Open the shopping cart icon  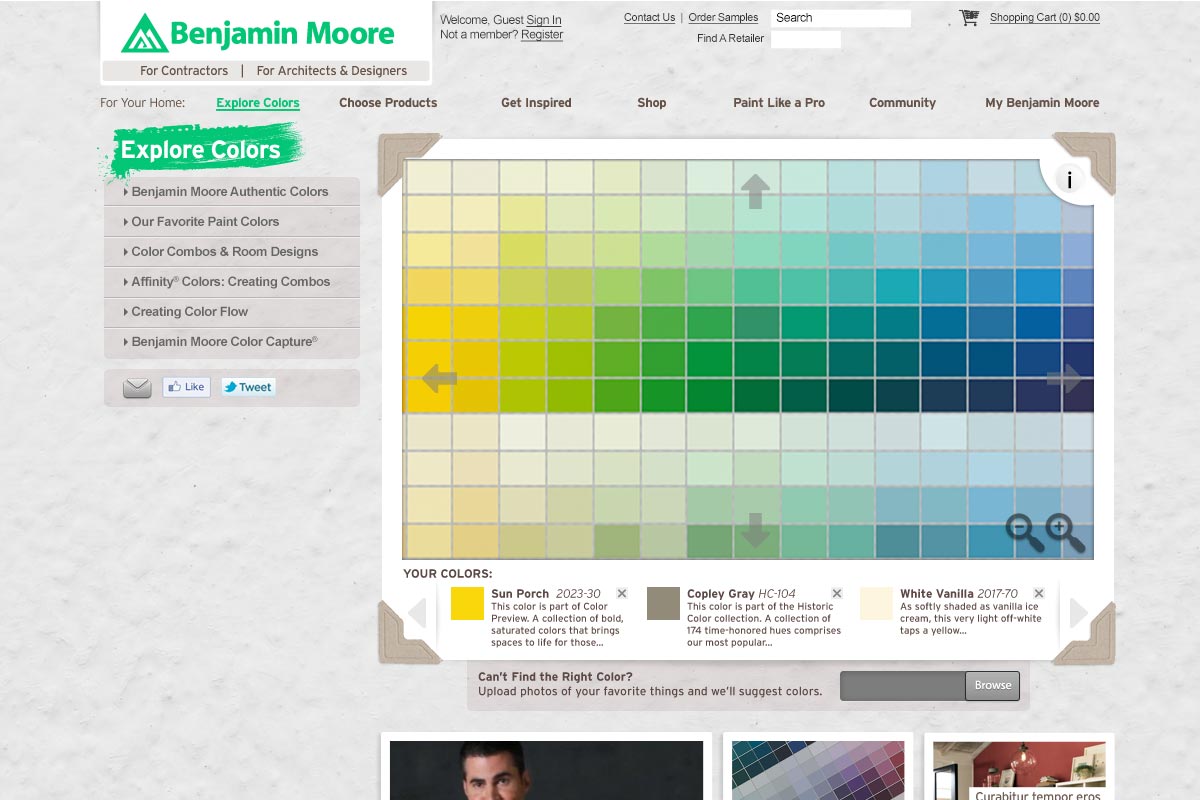tap(968, 18)
